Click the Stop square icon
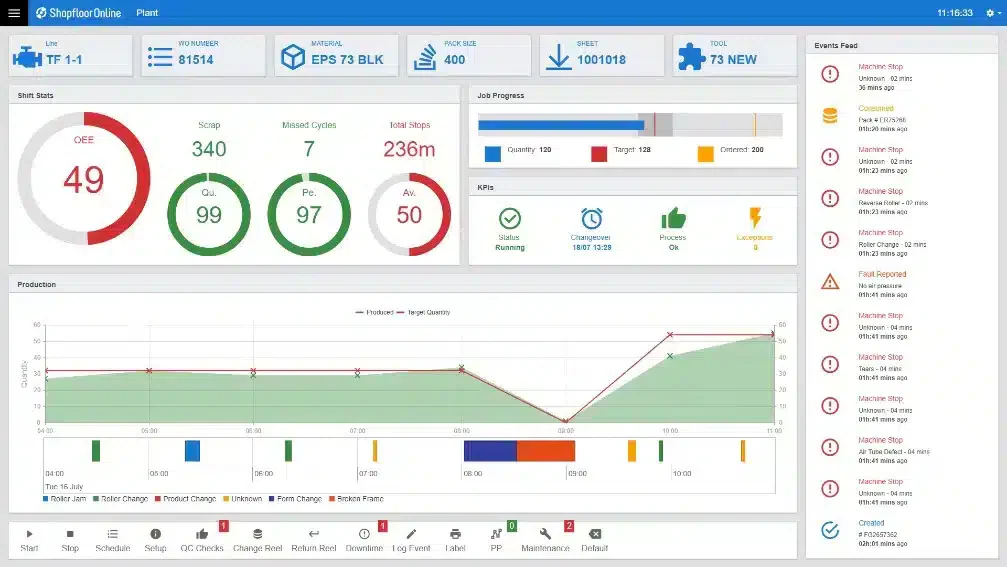The image size is (1007, 567). (x=70, y=534)
